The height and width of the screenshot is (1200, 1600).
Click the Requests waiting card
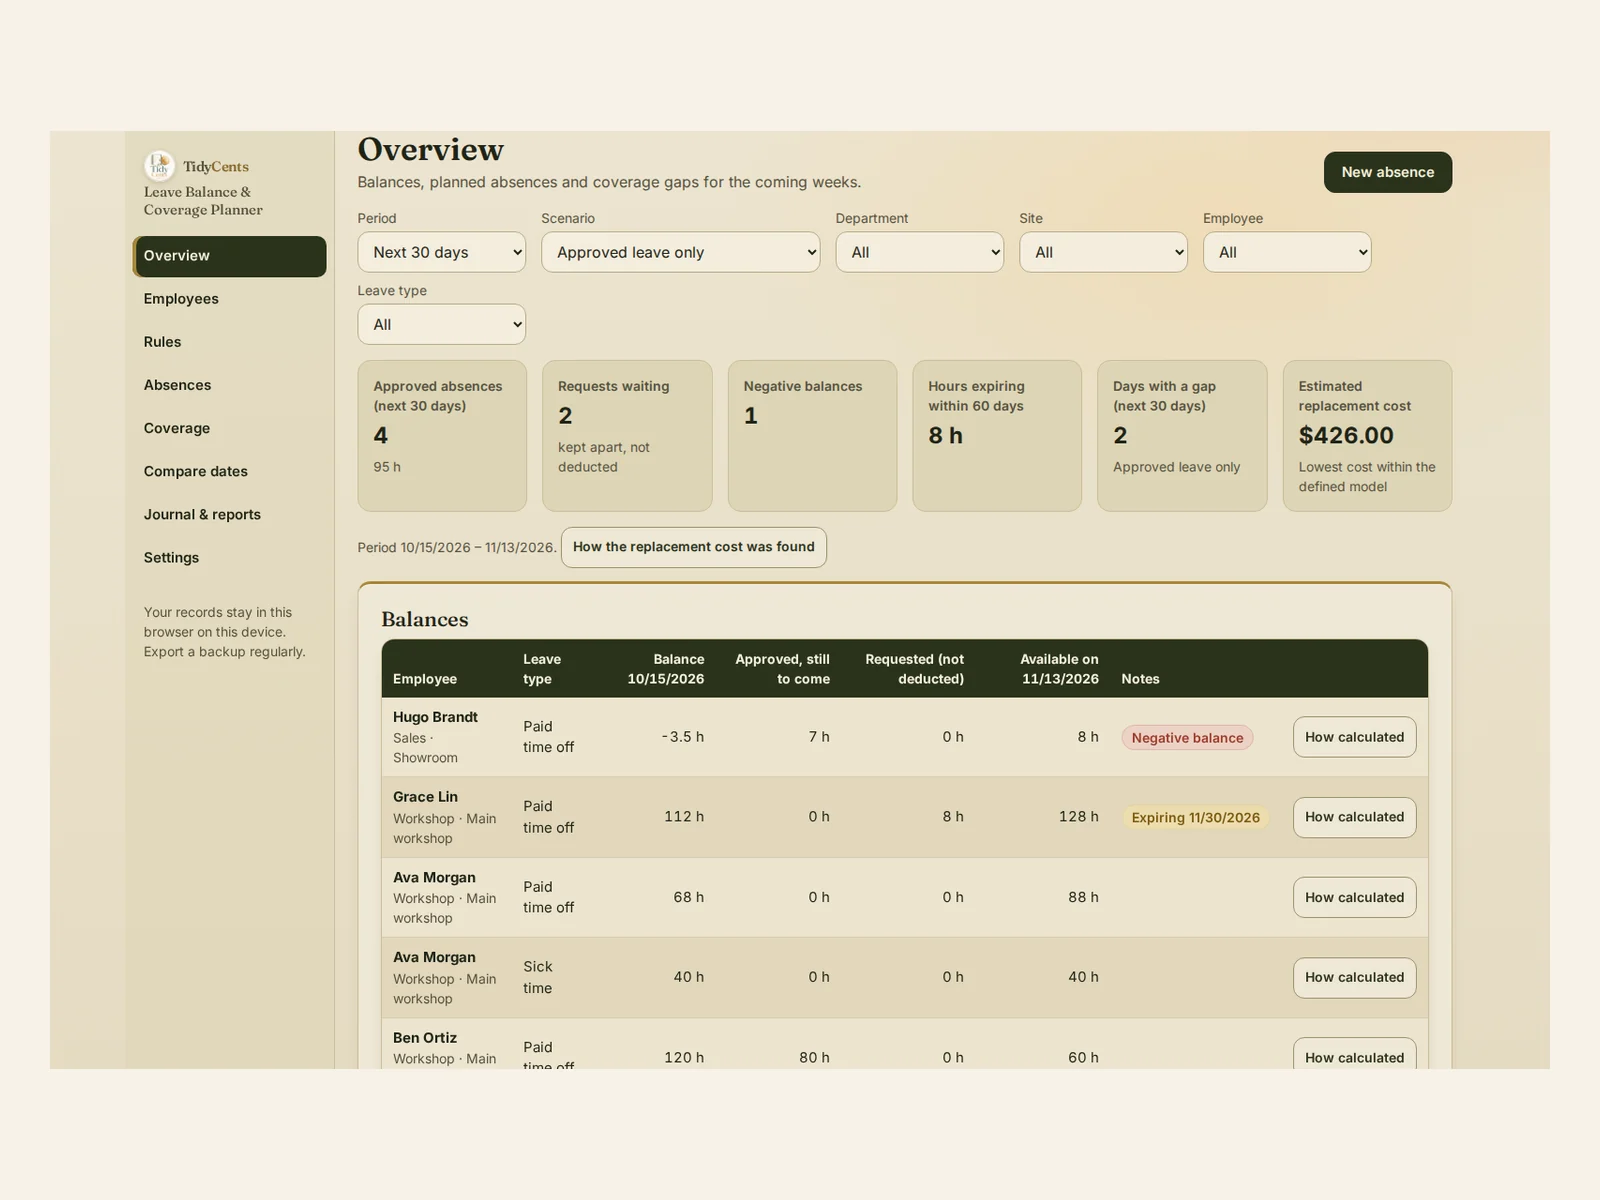[x=627, y=436]
